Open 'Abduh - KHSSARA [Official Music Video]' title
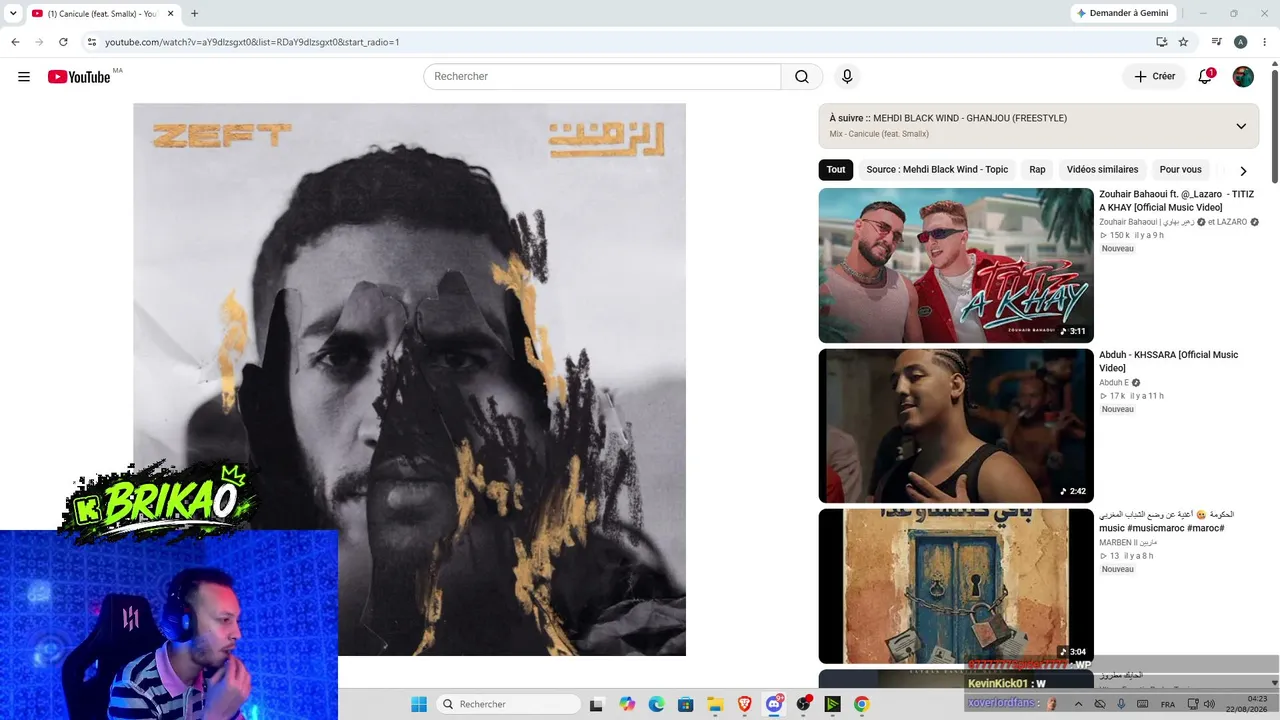This screenshot has width=1280, height=720. tap(1168, 361)
